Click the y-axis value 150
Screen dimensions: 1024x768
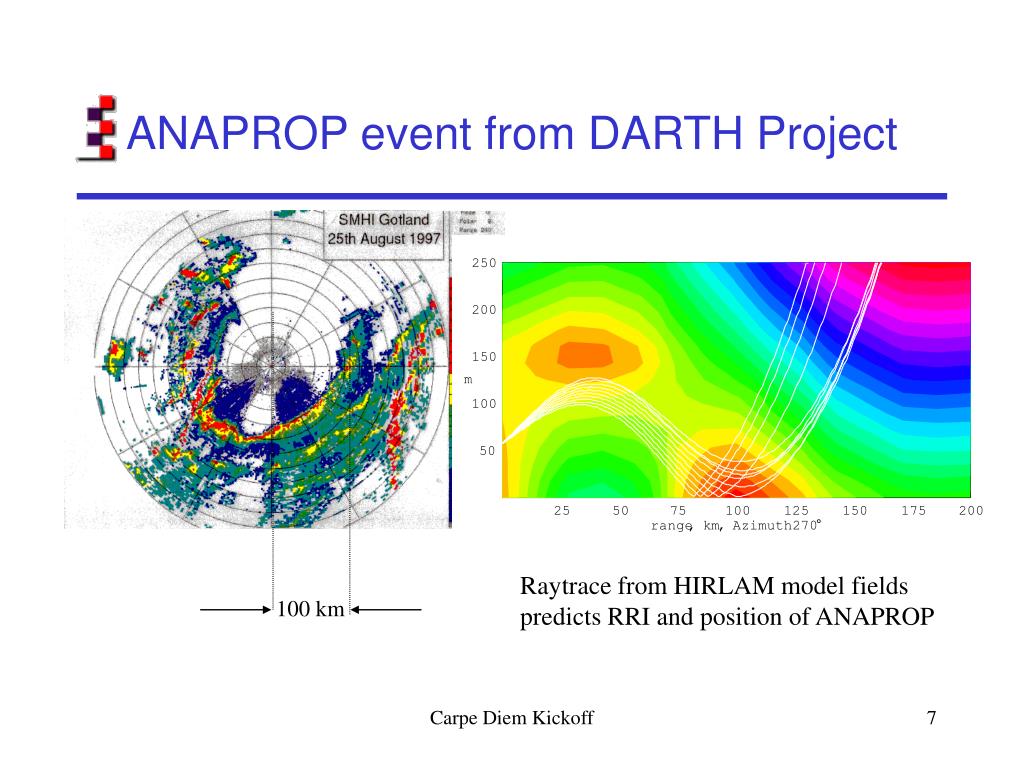click(485, 357)
